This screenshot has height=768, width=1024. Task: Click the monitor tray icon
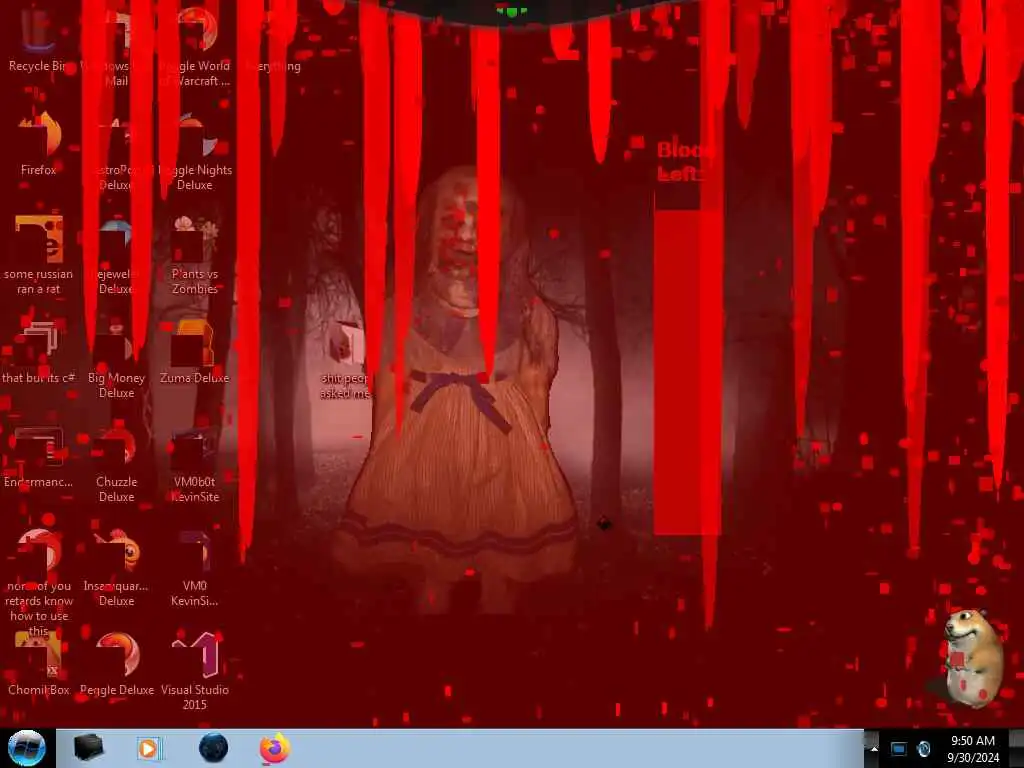click(899, 749)
